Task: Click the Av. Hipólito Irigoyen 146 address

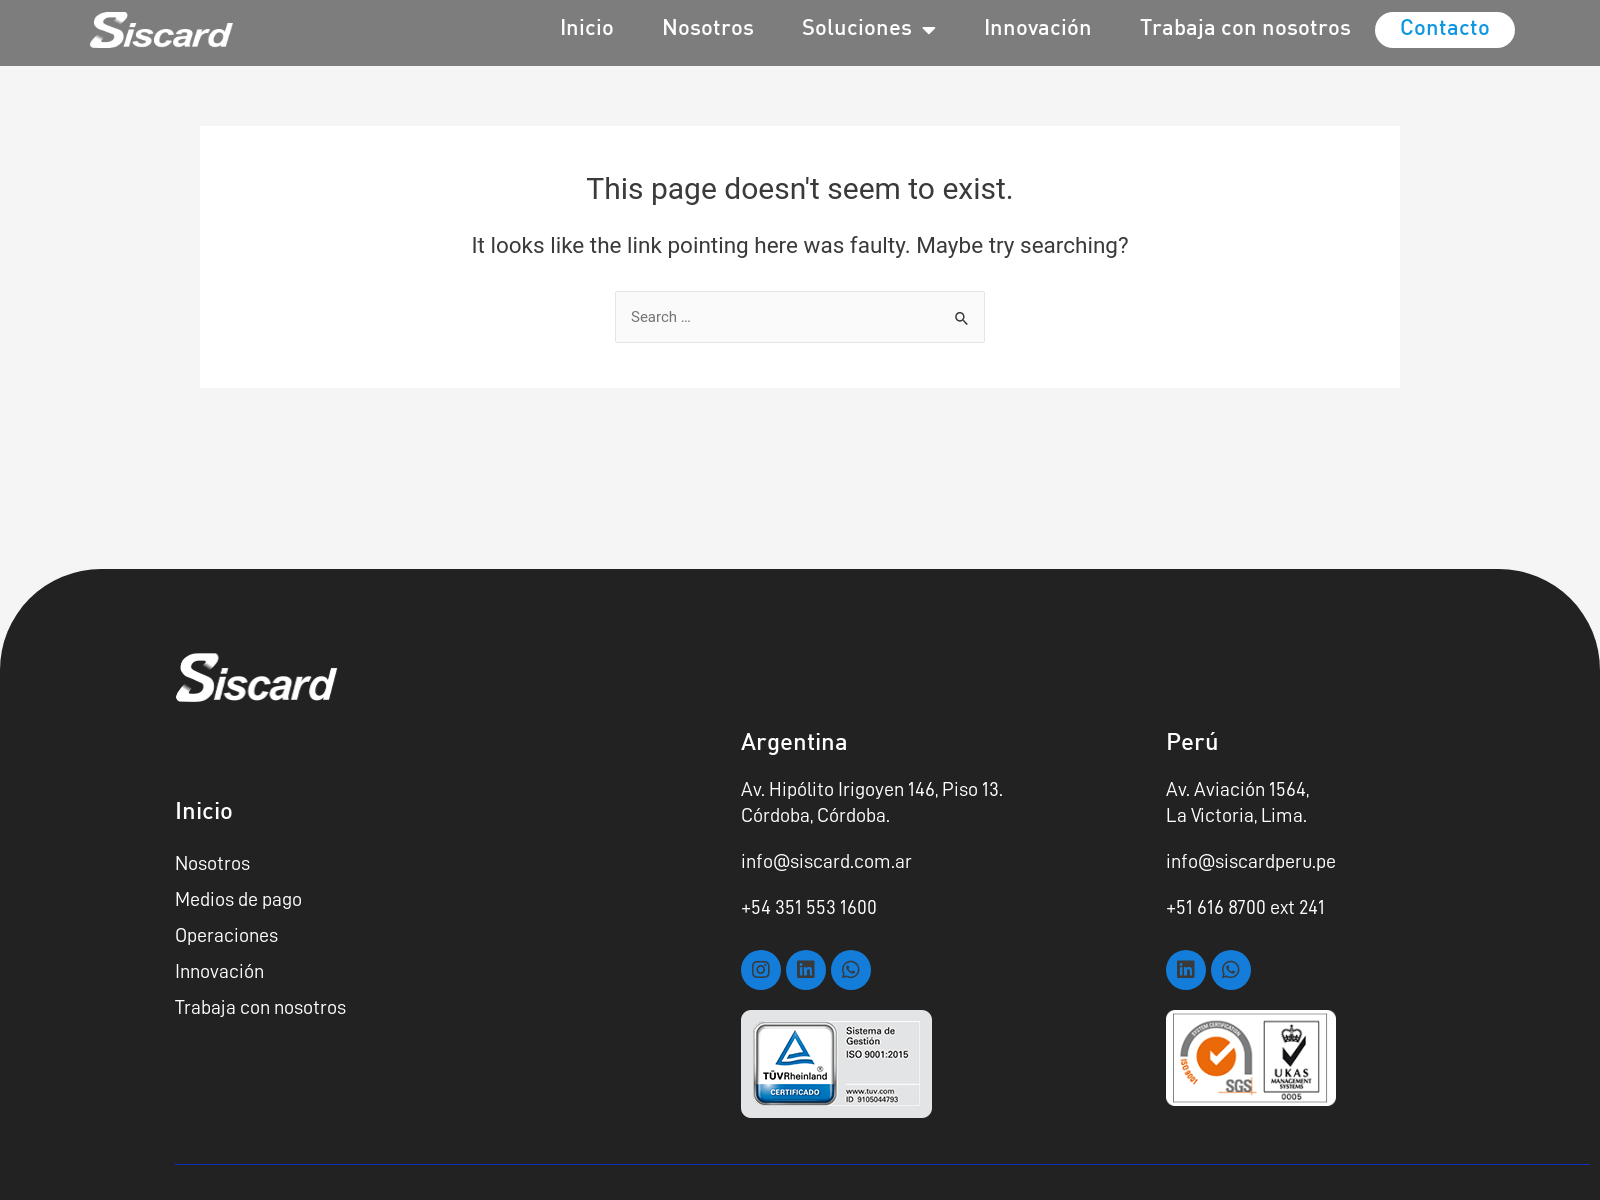Action: coord(872,802)
